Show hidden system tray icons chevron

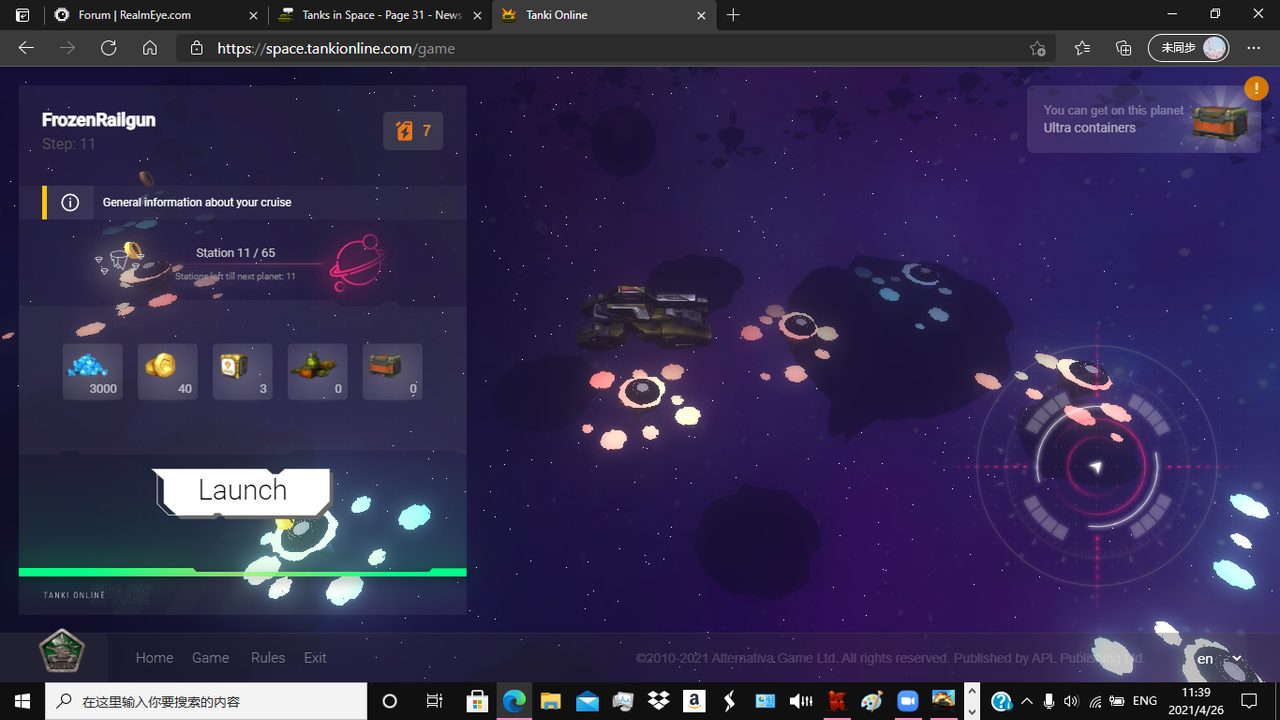pyautogui.click(x=1026, y=701)
